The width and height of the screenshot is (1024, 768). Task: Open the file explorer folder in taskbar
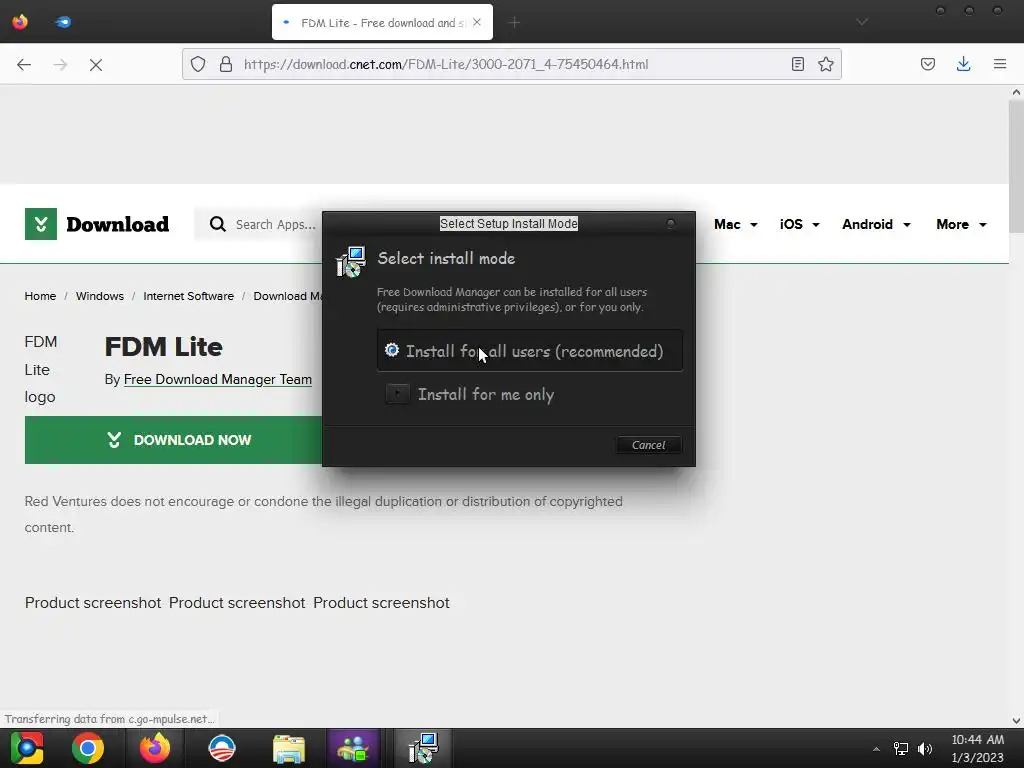[x=289, y=748]
